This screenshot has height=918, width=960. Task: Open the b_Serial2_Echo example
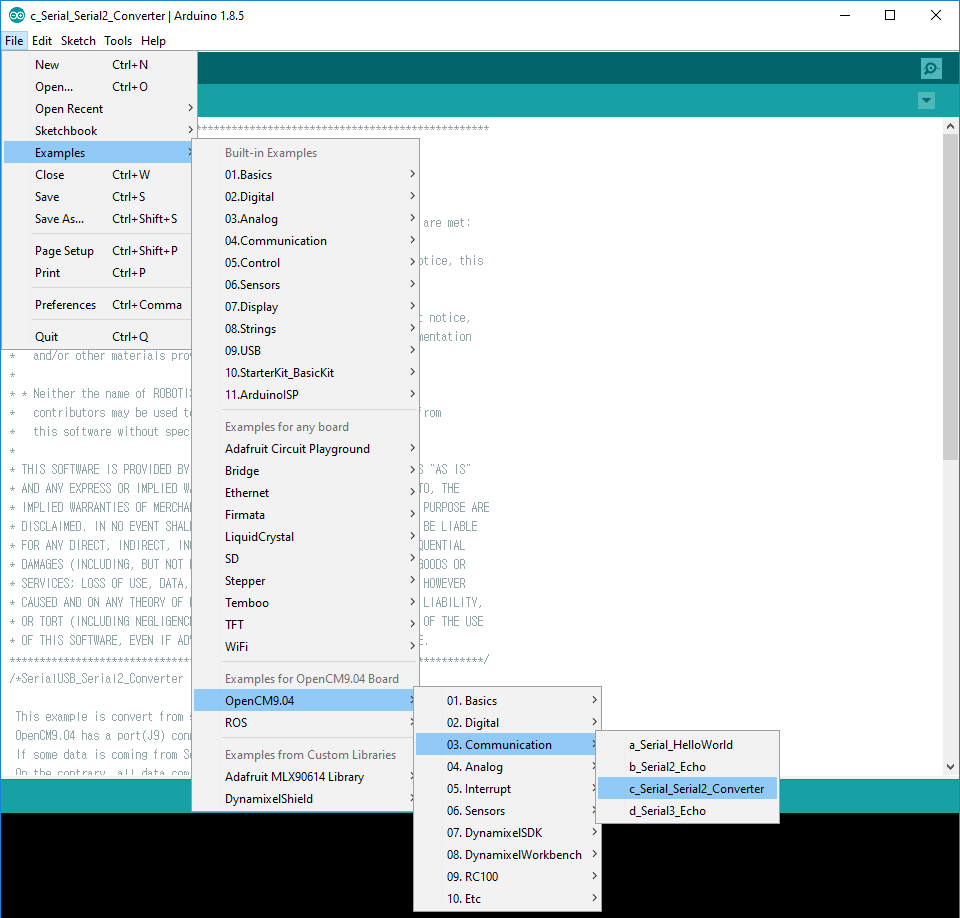click(x=667, y=767)
